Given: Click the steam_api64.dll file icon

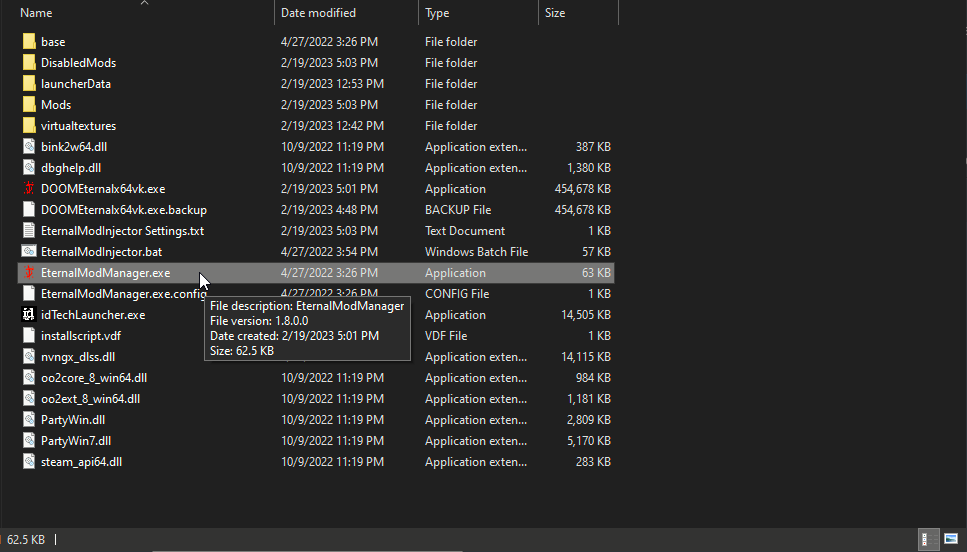Looking at the screenshot, I should pyautogui.click(x=28, y=461).
